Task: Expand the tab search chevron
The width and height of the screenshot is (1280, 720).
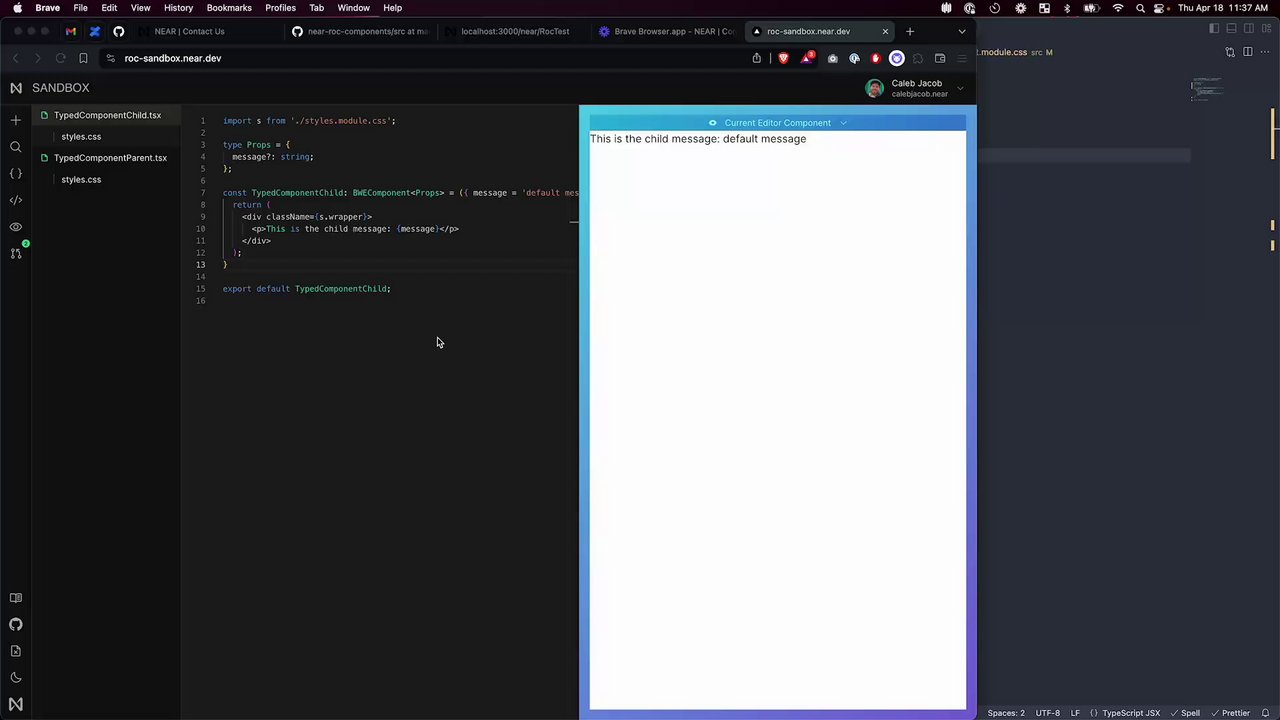Action: [962, 31]
